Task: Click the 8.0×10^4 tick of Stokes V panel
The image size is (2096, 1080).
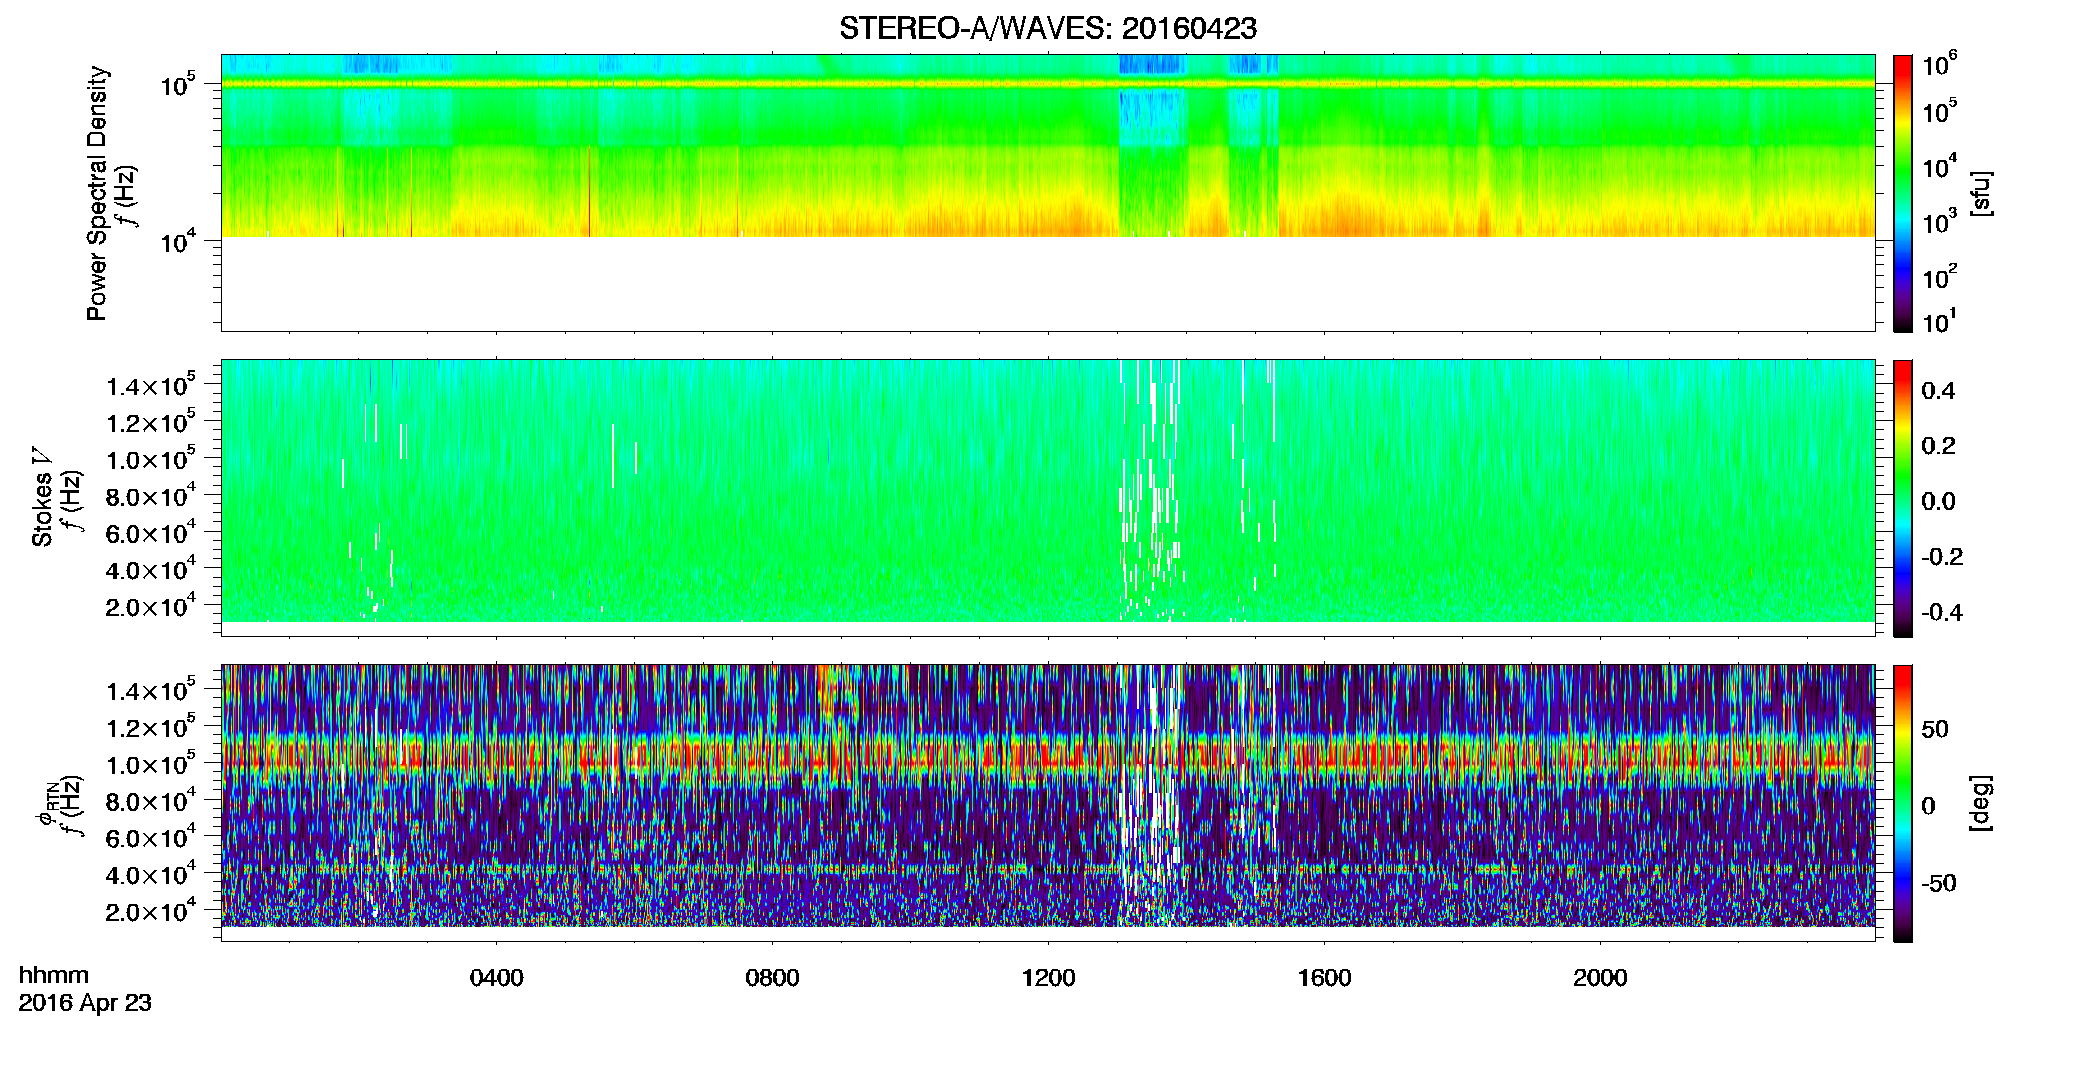Action: click(153, 496)
